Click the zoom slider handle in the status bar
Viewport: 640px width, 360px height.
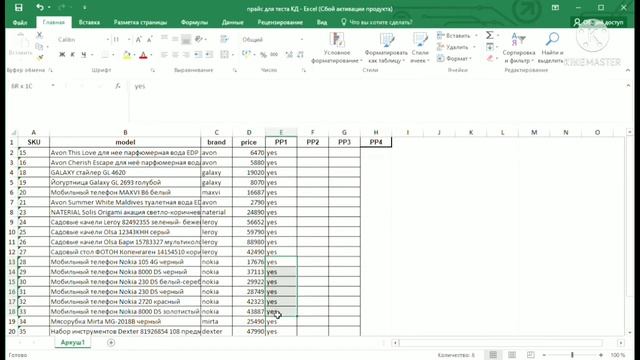(x=572, y=355)
